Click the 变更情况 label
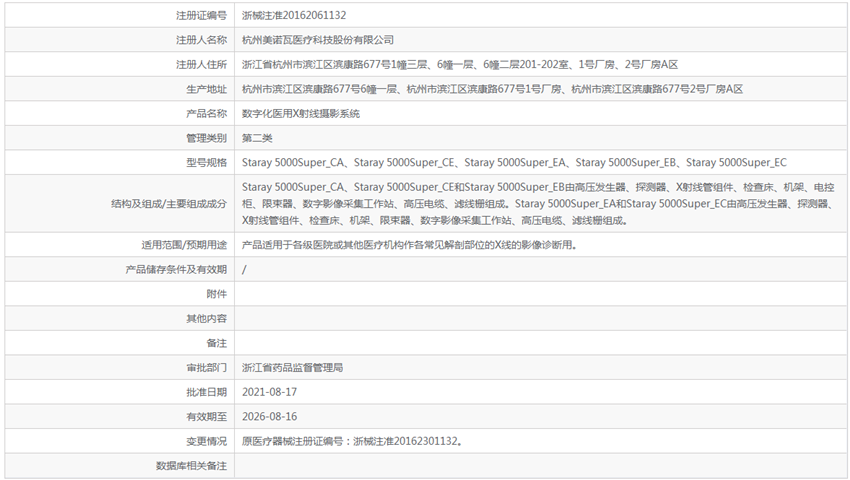Screen dimensions: 850x480 tap(207, 441)
